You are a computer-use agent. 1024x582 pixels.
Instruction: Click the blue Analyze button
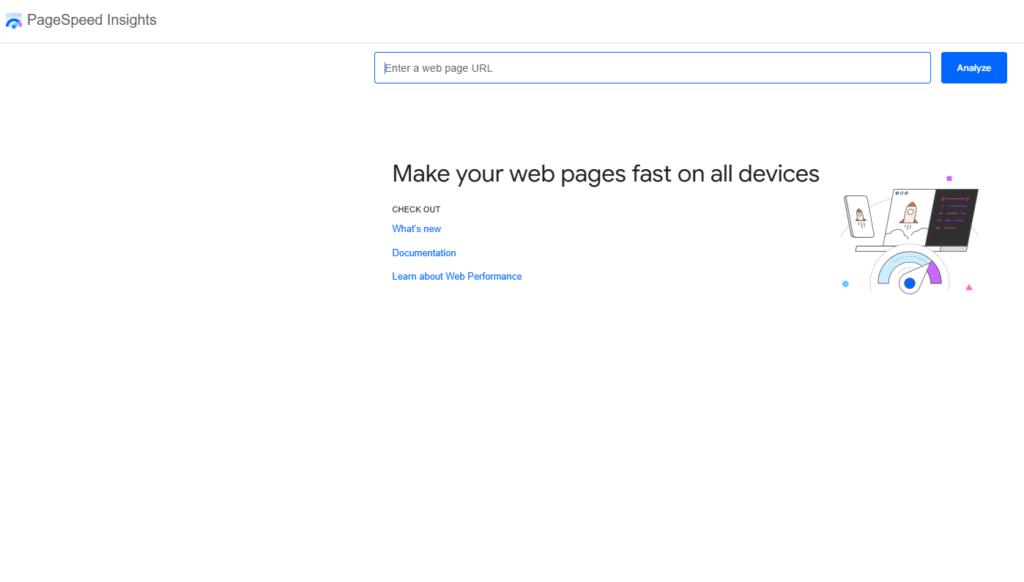coord(974,68)
